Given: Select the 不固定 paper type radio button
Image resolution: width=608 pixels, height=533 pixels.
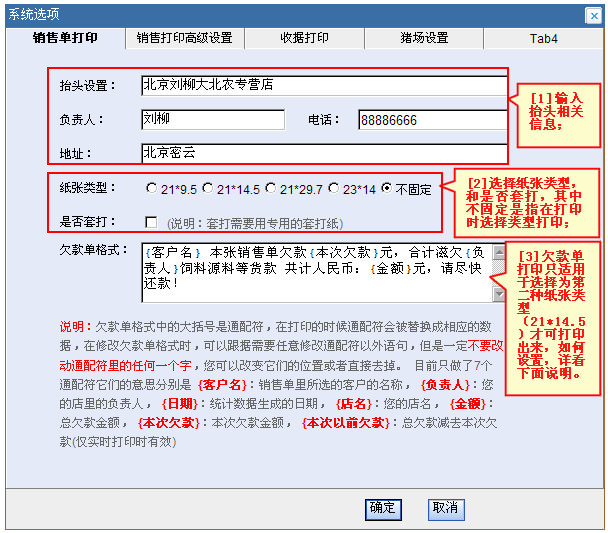Looking at the screenshot, I should coord(386,188).
